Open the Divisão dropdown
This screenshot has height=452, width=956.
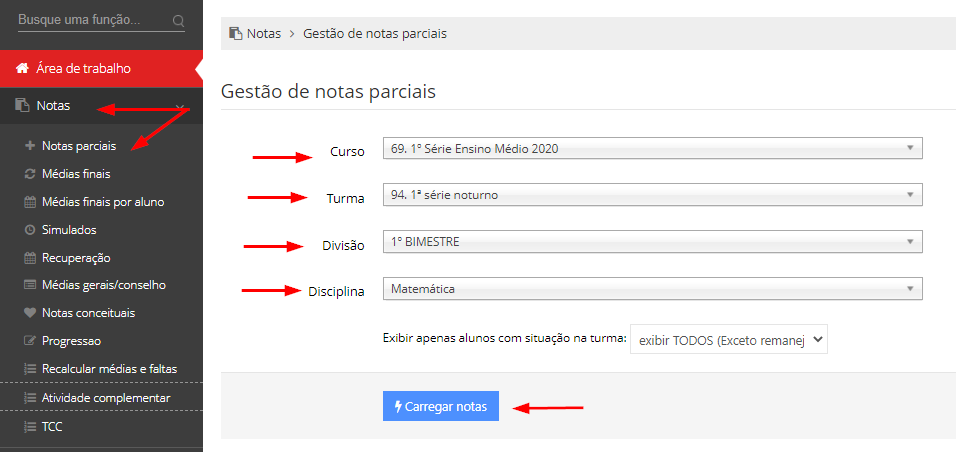[x=652, y=242]
